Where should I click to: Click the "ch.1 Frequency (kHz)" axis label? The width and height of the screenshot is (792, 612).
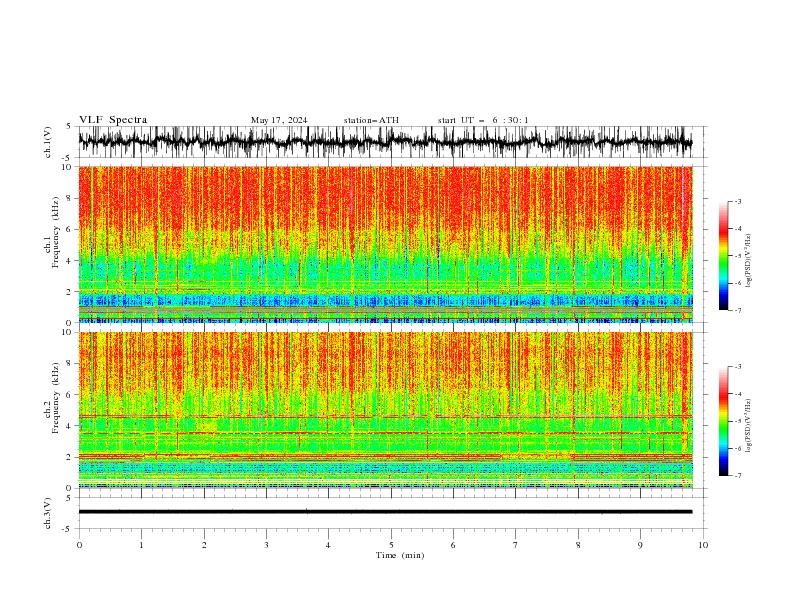click(x=52, y=232)
